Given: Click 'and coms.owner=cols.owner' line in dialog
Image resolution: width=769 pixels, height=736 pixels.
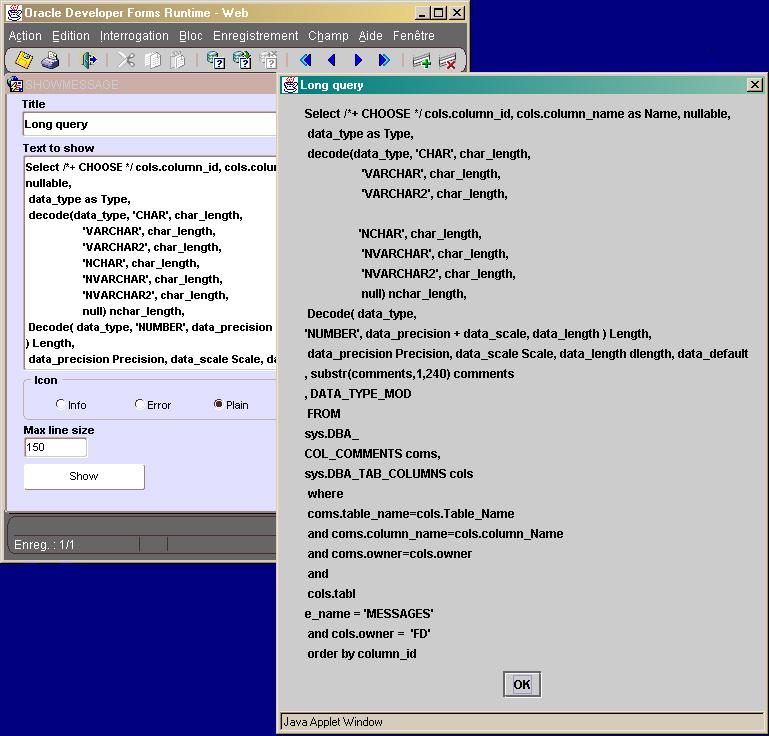Looking at the screenshot, I should coord(390,554).
